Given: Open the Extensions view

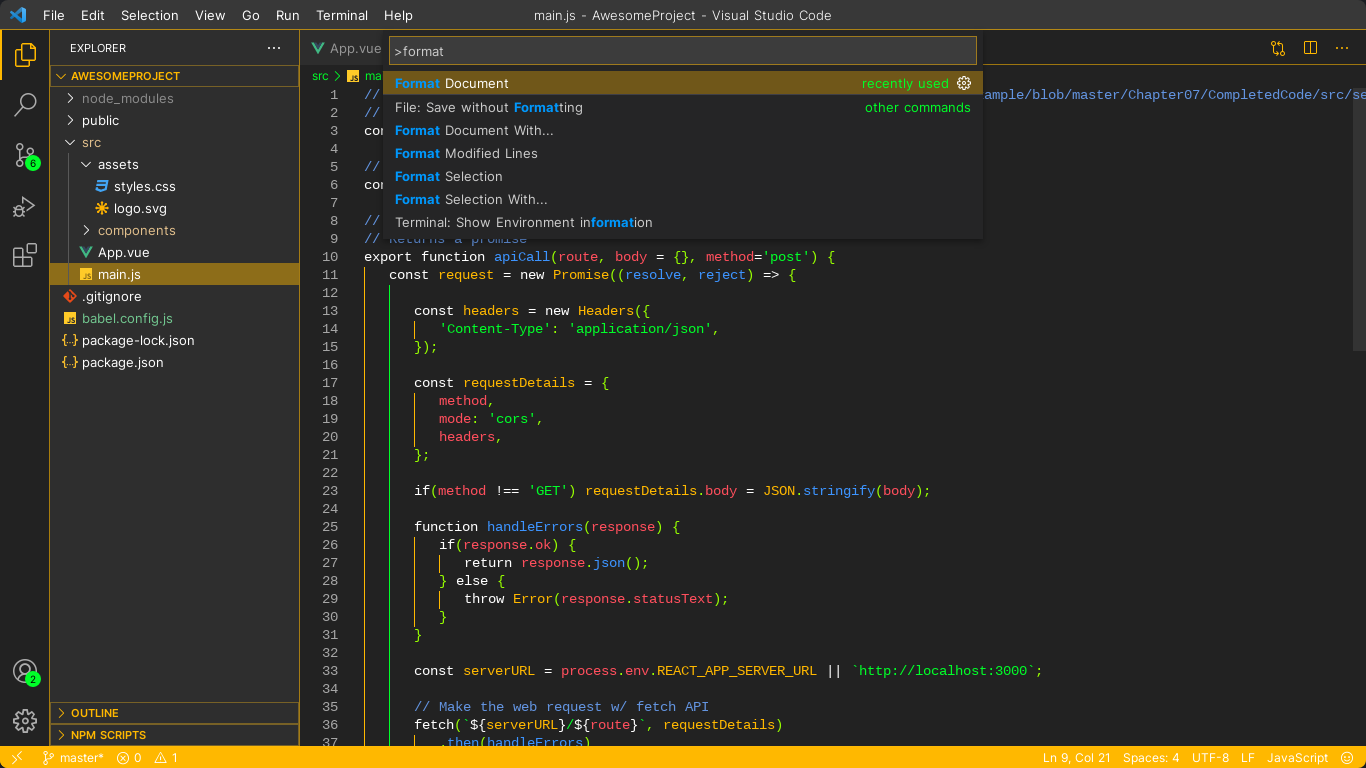Looking at the screenshot, I should 25,256.
